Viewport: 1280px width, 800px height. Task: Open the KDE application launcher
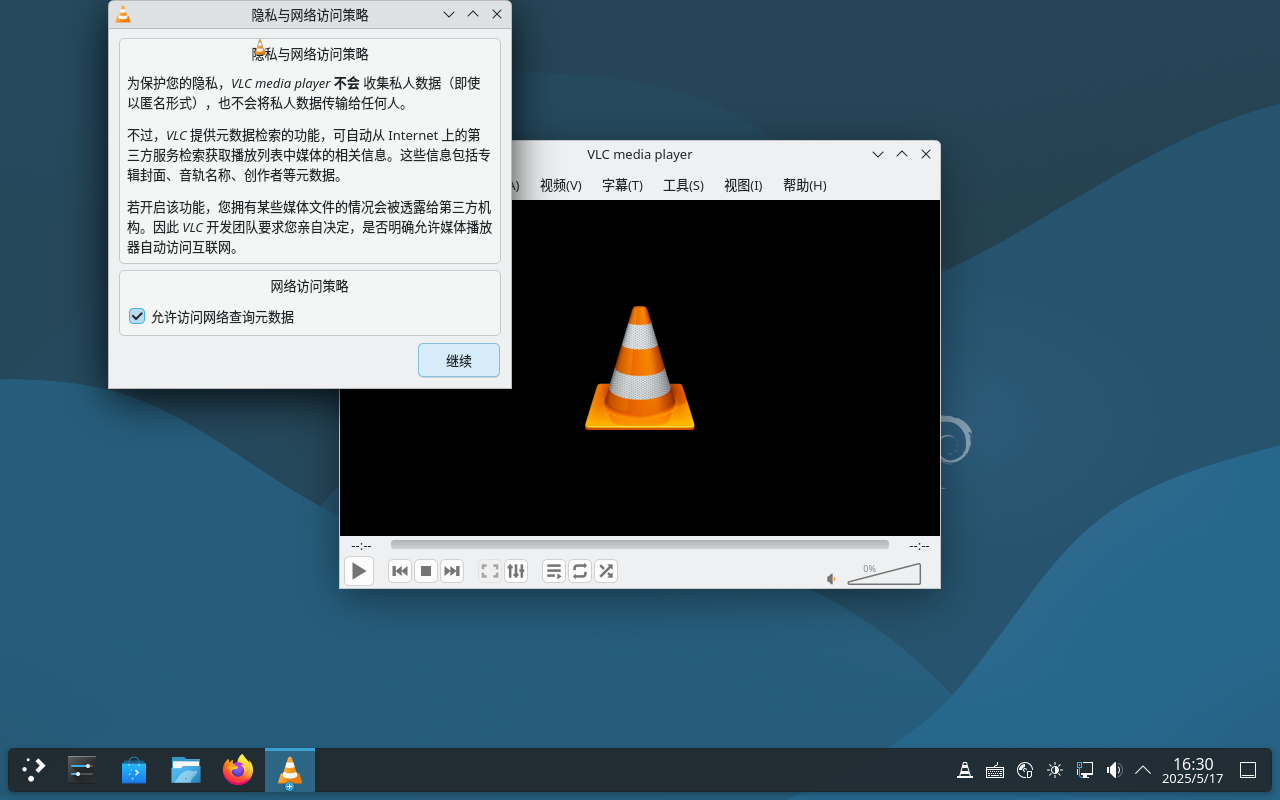coord(33,769)
